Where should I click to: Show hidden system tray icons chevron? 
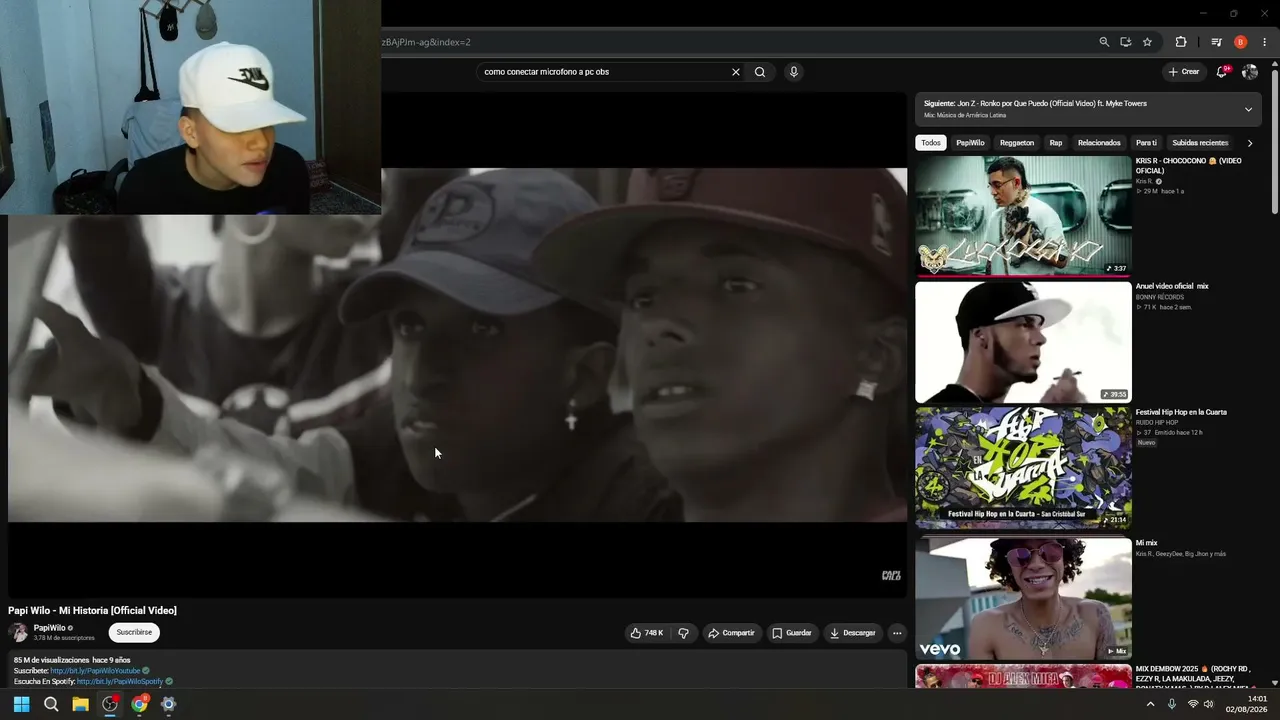pyautogui.click(x=1150, y=704)
